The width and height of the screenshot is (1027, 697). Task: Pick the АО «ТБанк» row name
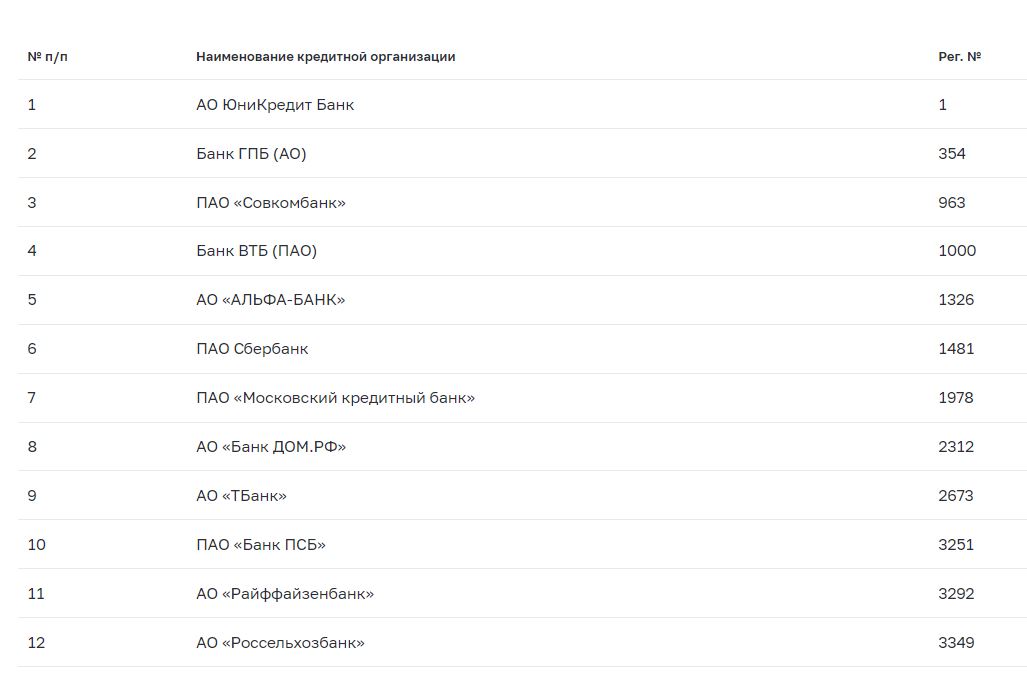241,496
